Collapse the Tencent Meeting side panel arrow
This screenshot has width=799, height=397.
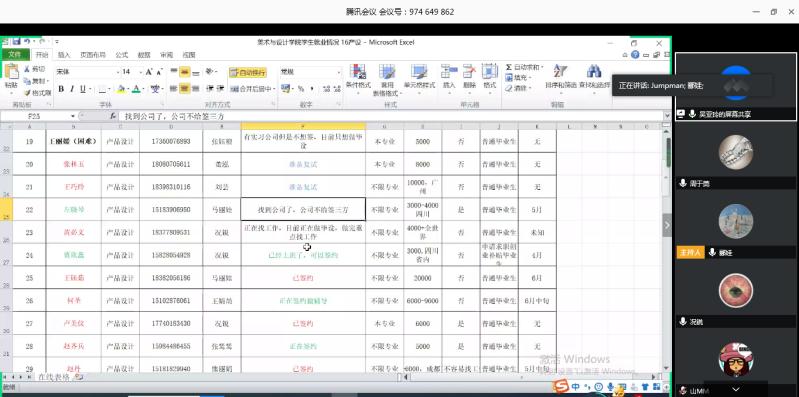coord(667,225)
